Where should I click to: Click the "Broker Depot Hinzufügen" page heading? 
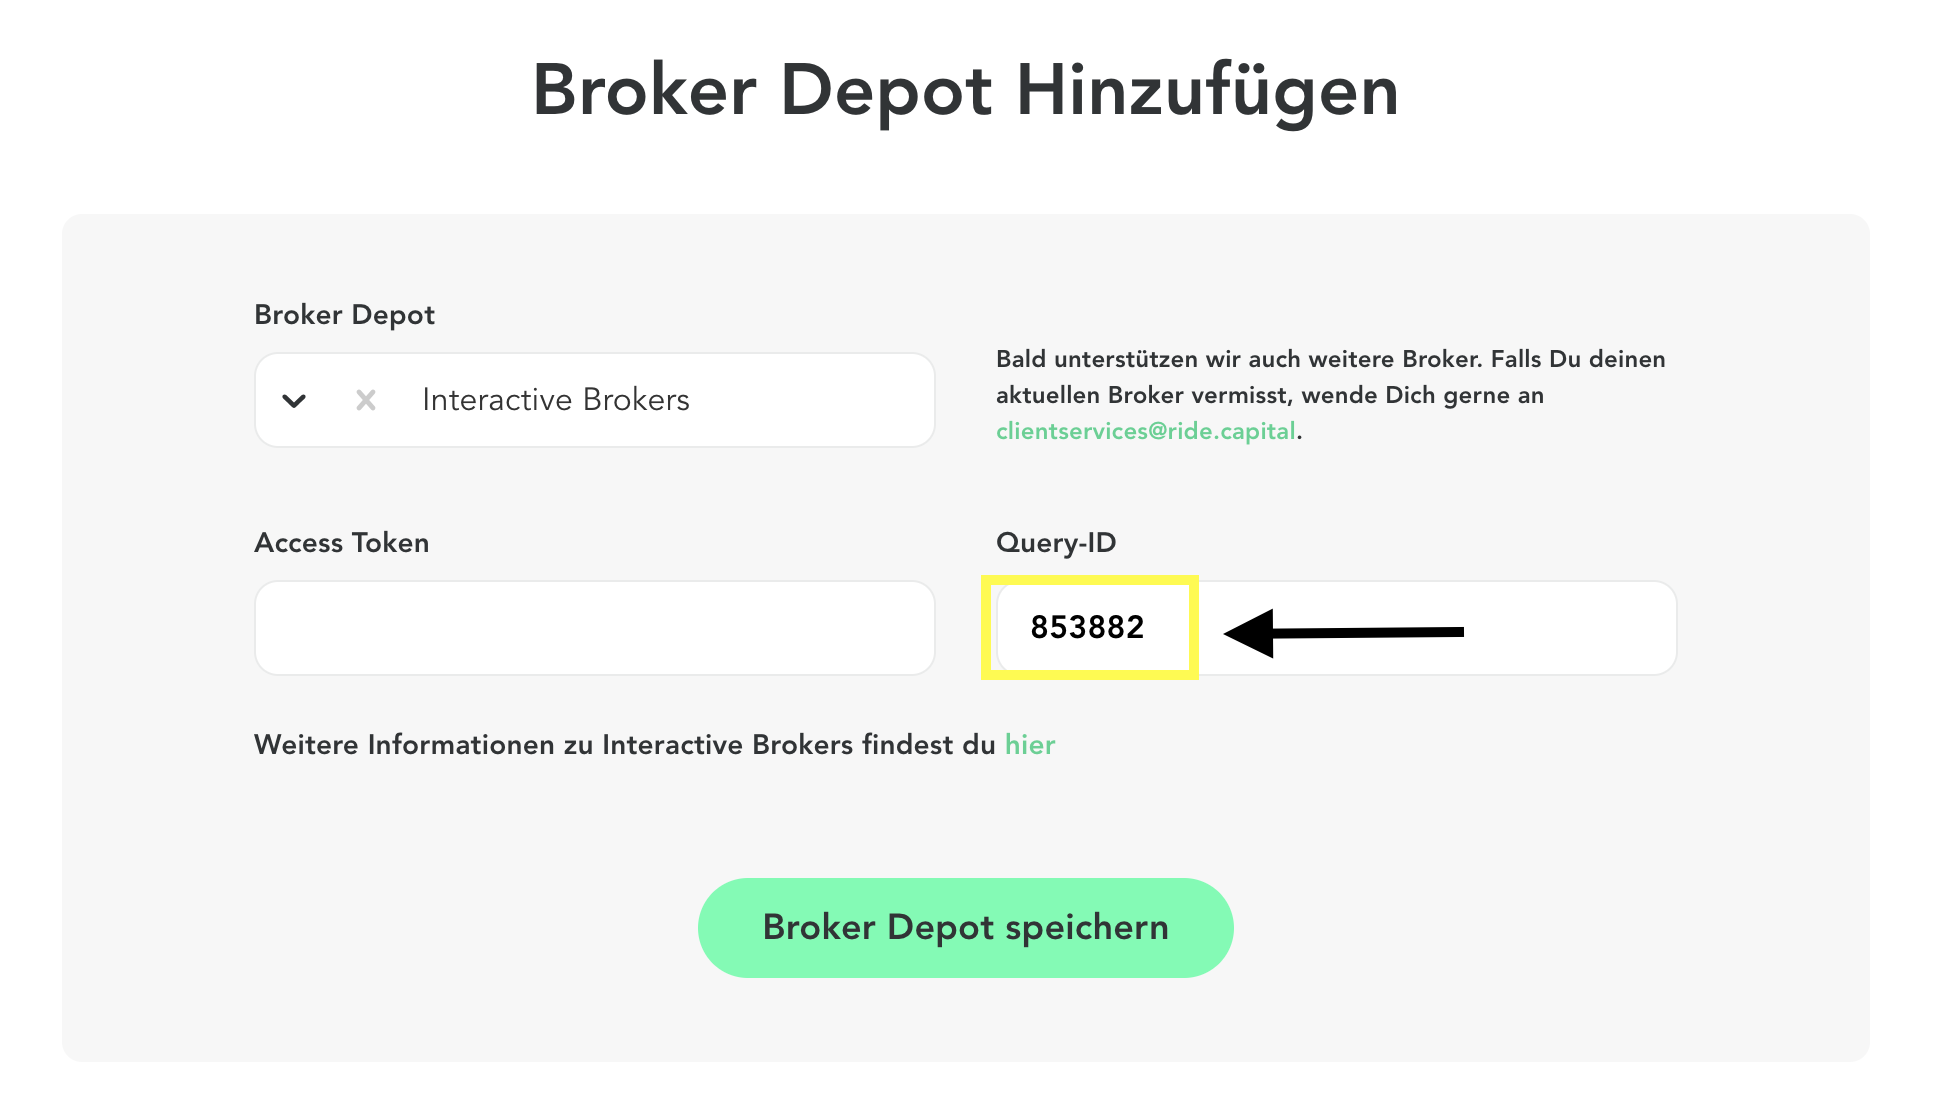[965, 91]
